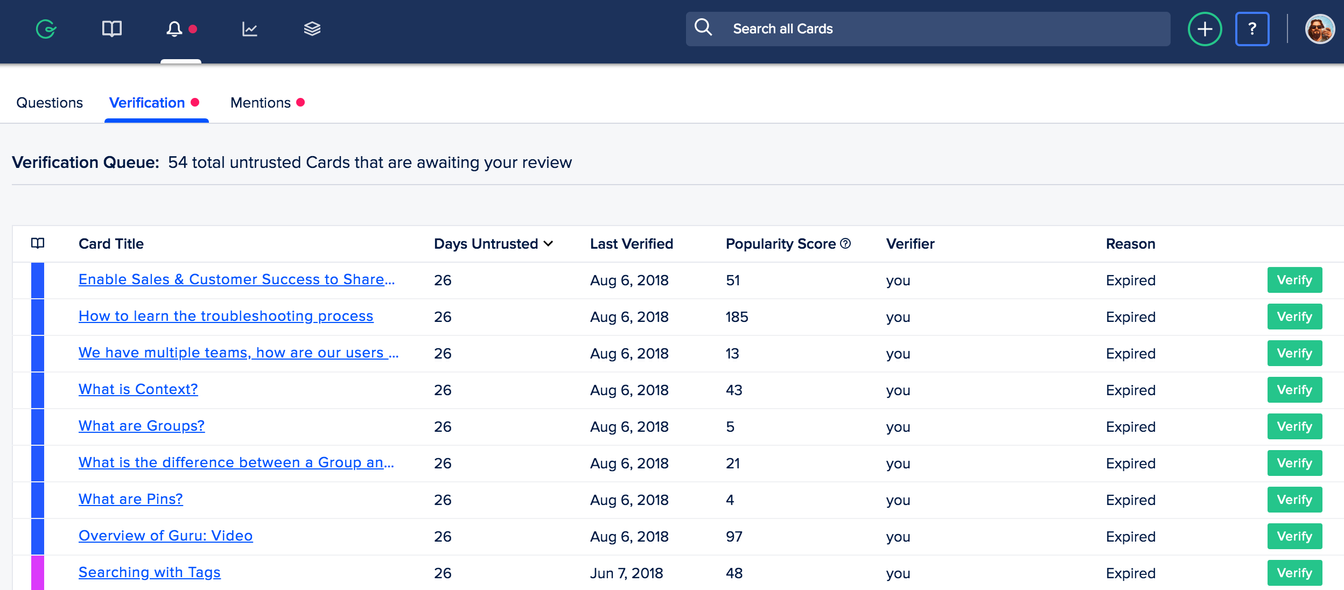Image resolution: width=1344 pixels, height=590 pixels.
Task: Click the Verification Queue summary text
Action: click(292, 162)
